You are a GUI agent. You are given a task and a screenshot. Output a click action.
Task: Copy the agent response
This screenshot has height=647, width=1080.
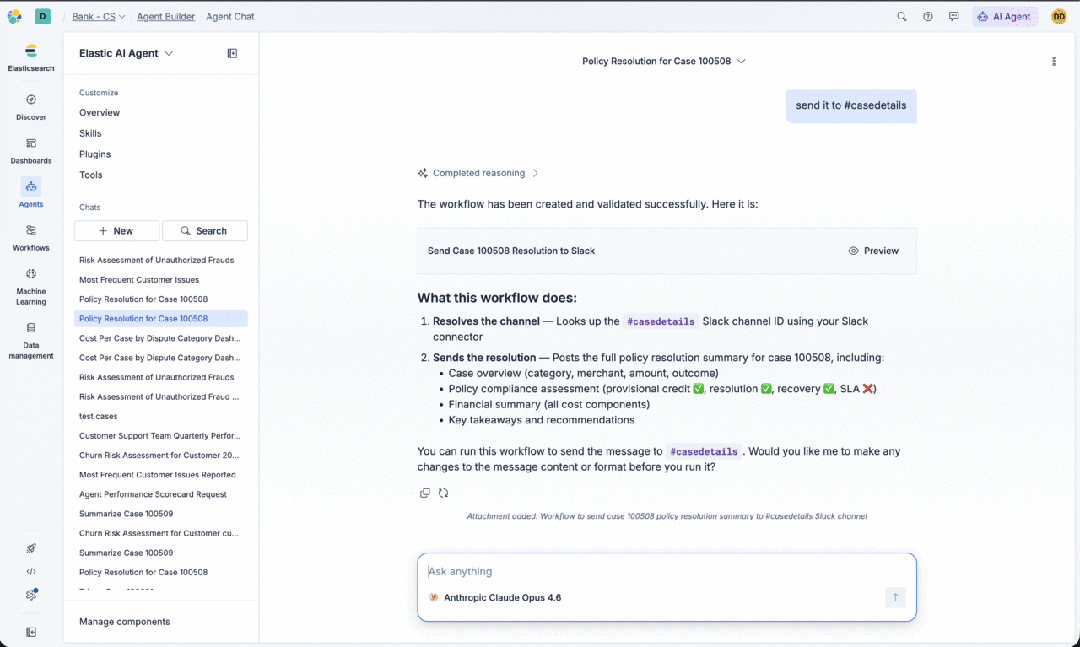425,493
